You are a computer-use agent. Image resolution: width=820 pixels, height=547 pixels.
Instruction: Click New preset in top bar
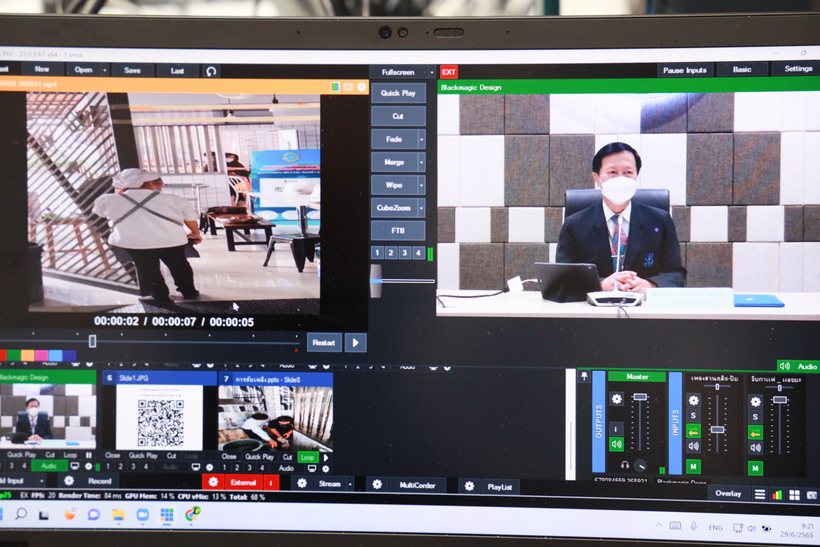point(42,69)
